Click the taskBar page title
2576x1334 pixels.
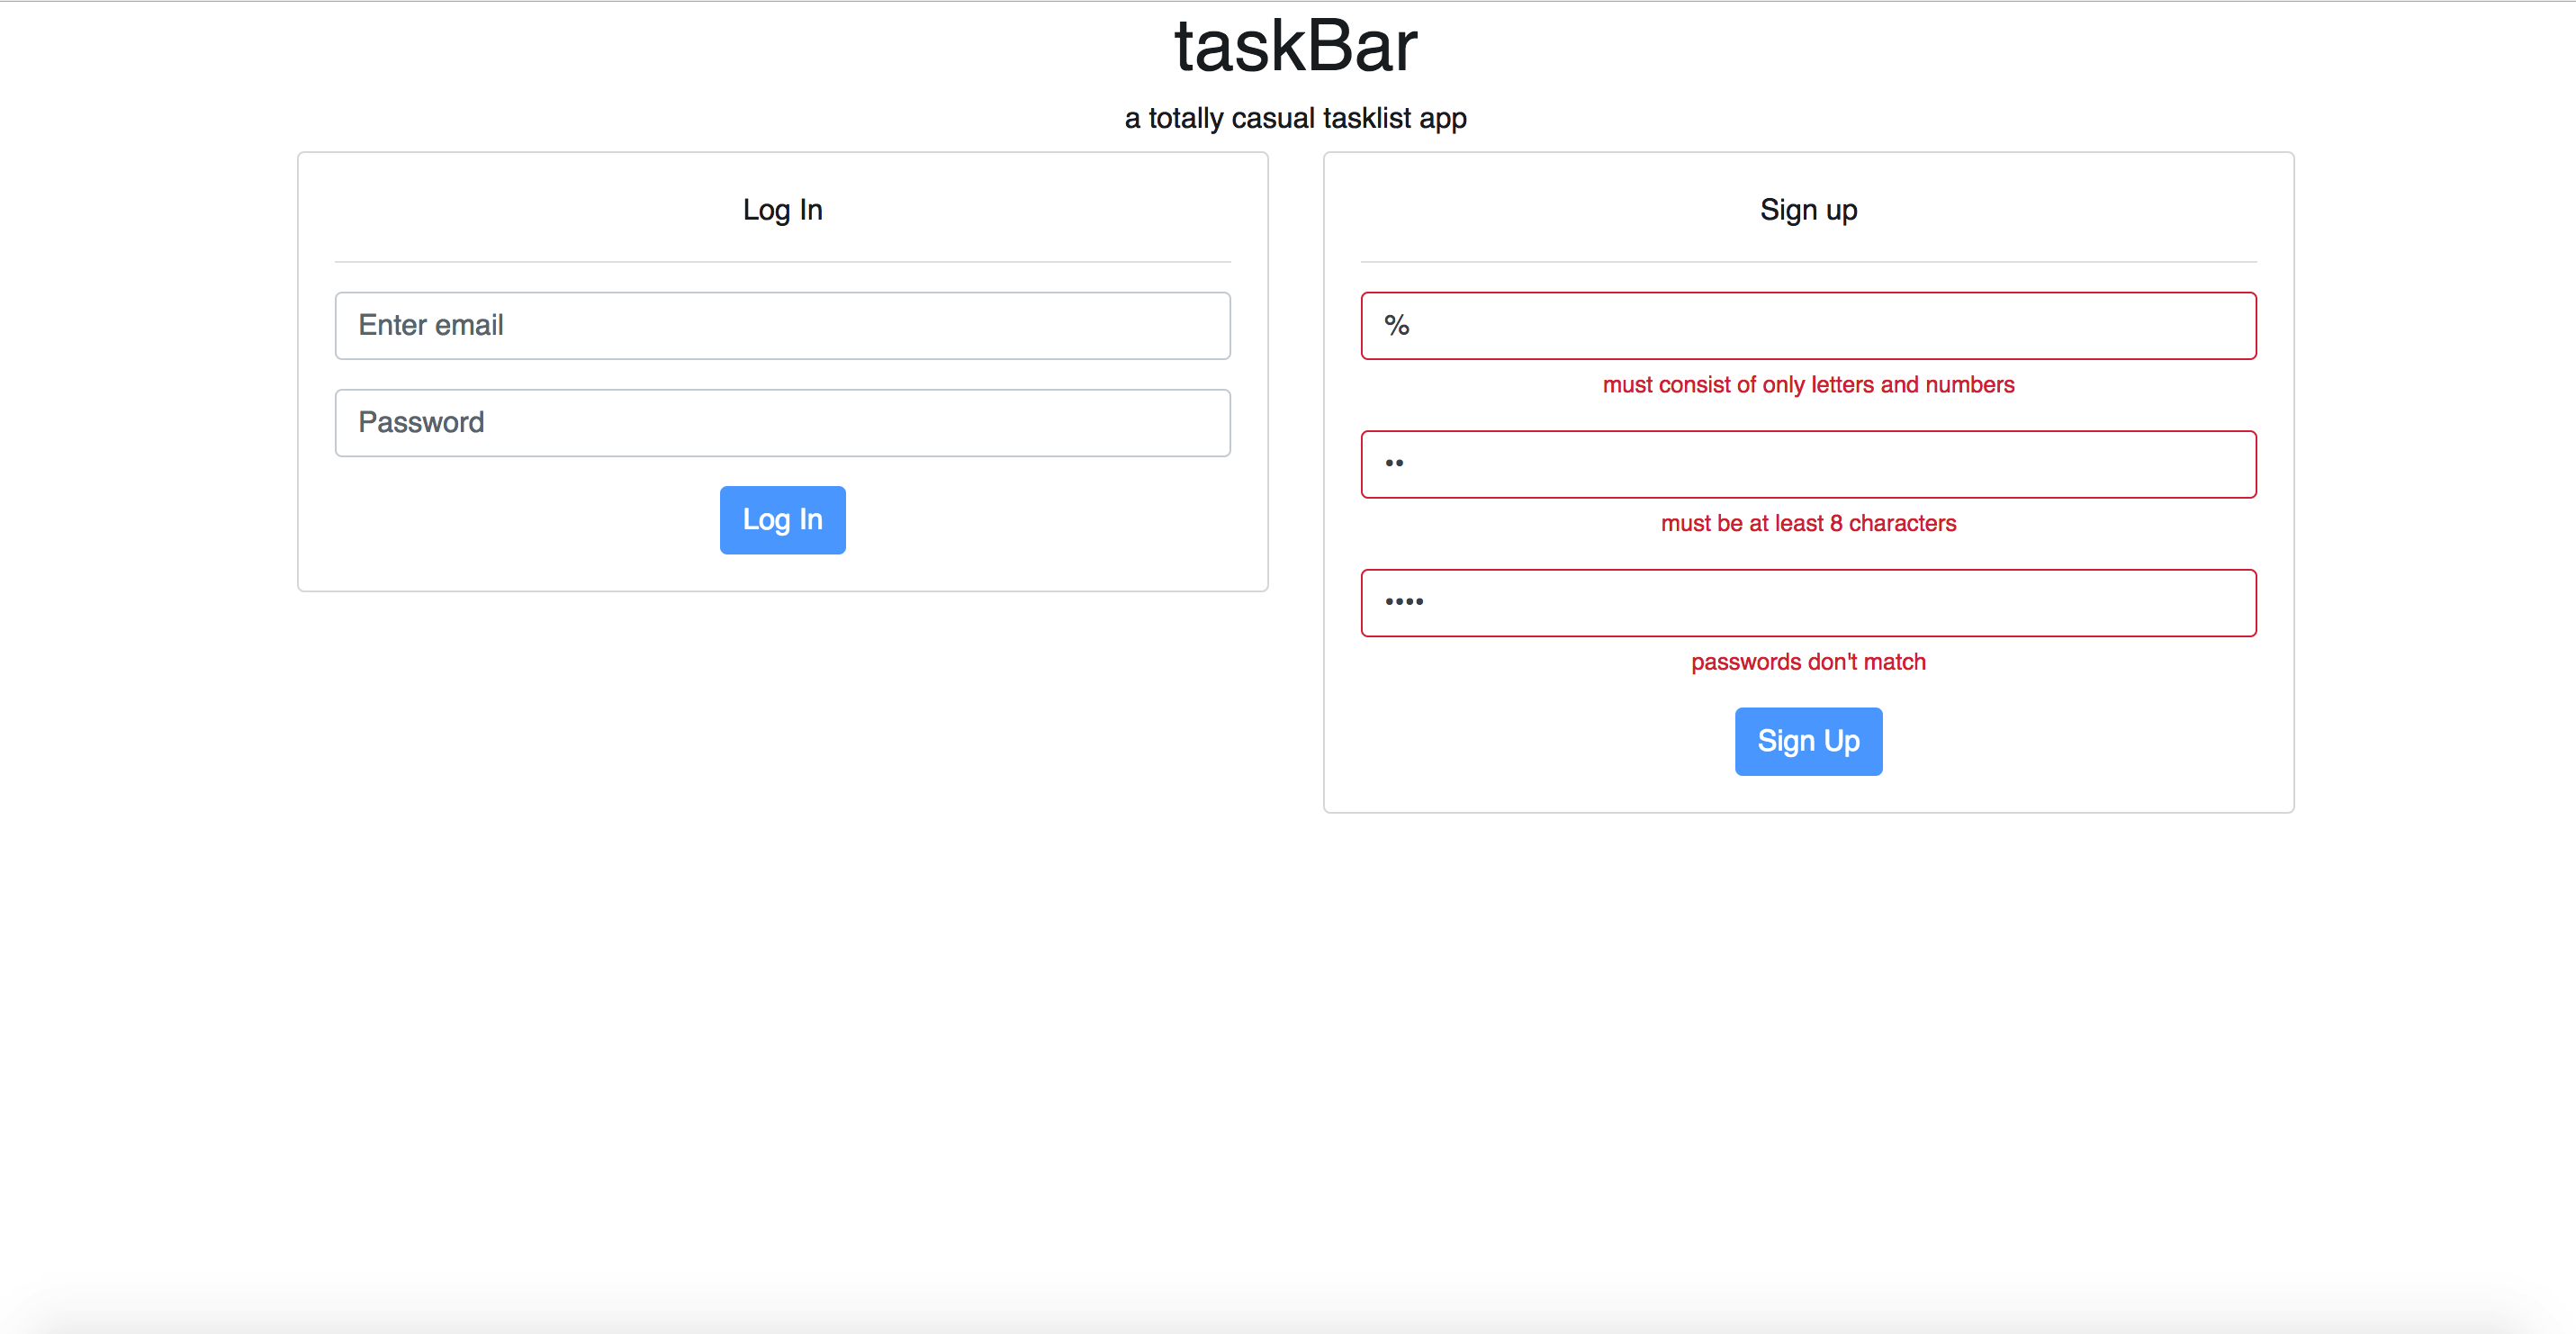tap(1295, 47)
